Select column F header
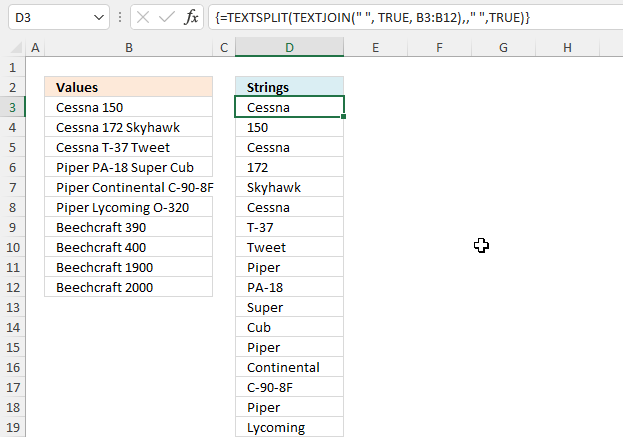The height and width of the screenshot is (437, 623). [x=439, y=48]
